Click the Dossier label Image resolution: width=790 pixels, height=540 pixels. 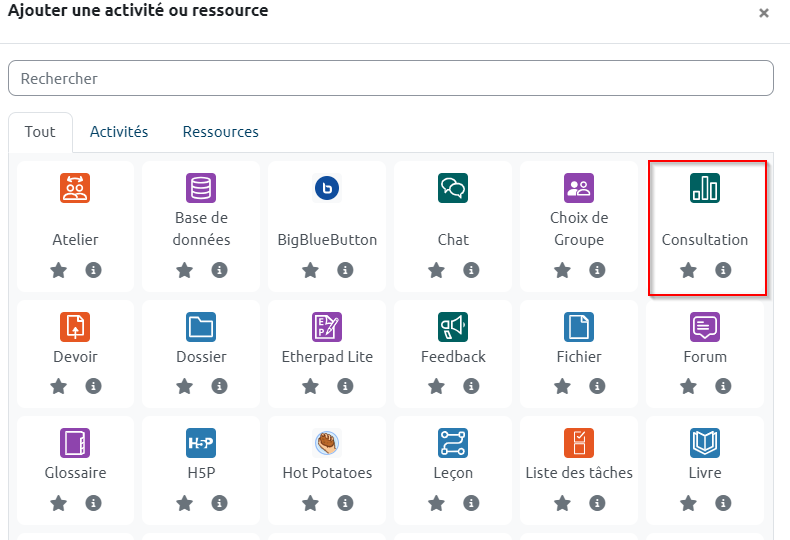(201, 357)
